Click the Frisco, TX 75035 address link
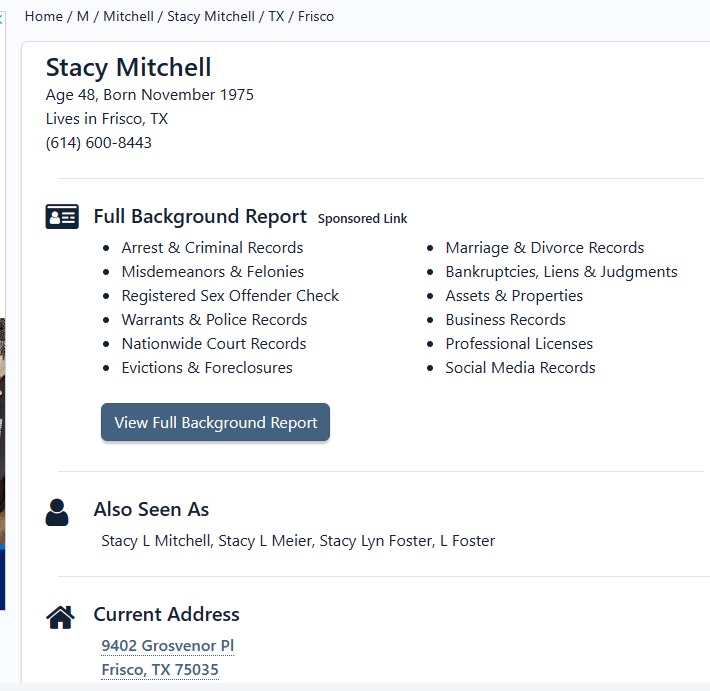 tap(160, 669)
